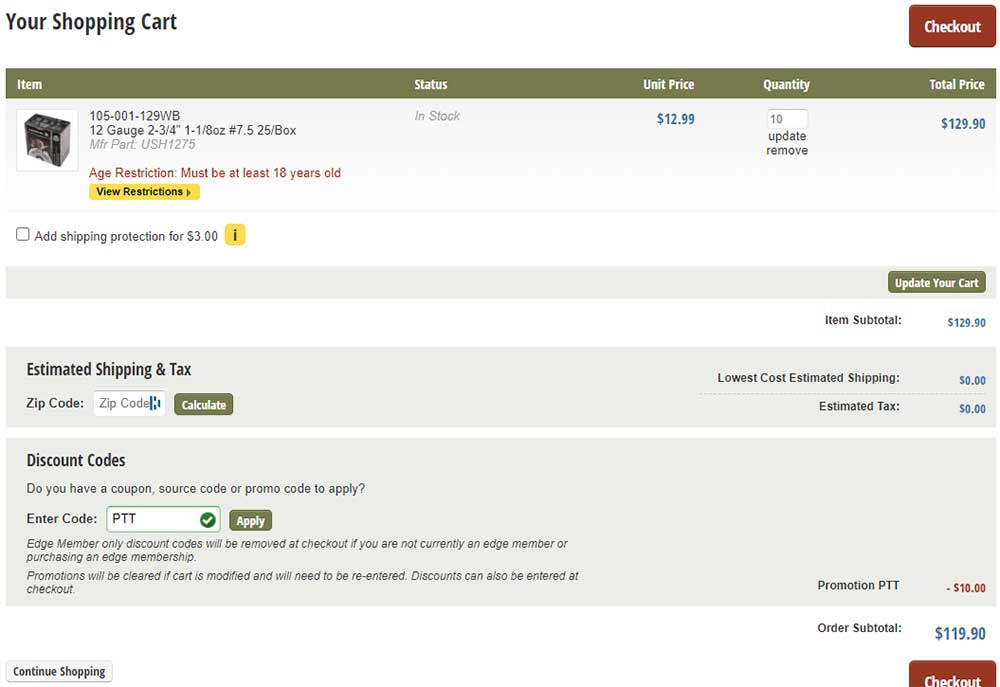
Task: Enable the add shipping protection checkbox
Action: coord(23,235)
